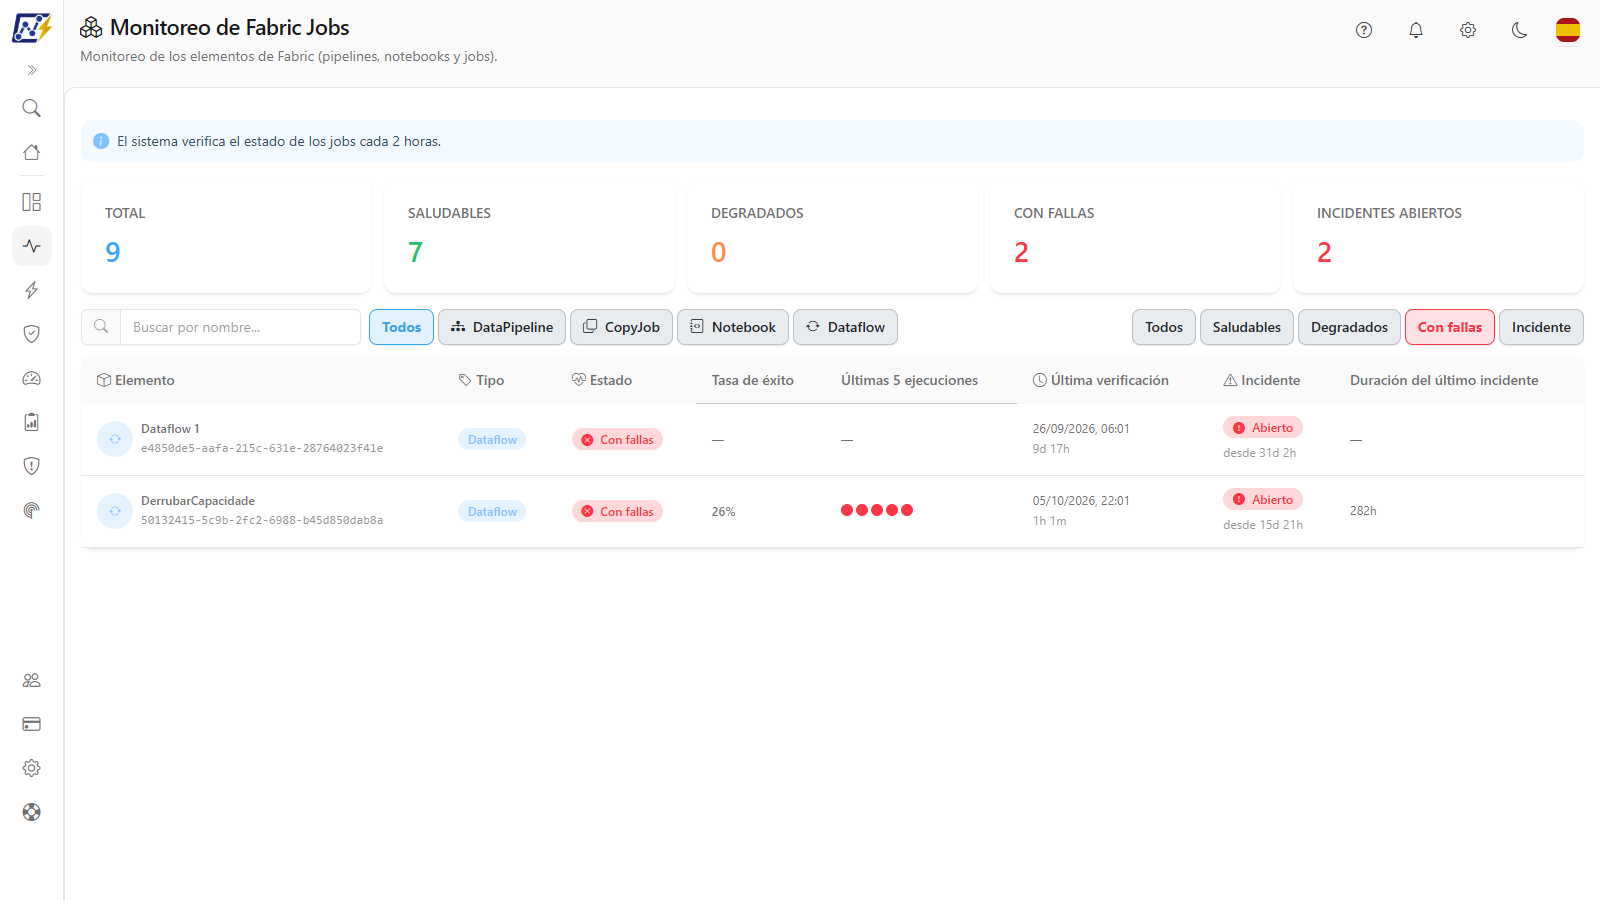Screen dimensions: 1600x900
Task: Open the search icon in sidebar
Action: pyautogui.click(x=32, y=108)
